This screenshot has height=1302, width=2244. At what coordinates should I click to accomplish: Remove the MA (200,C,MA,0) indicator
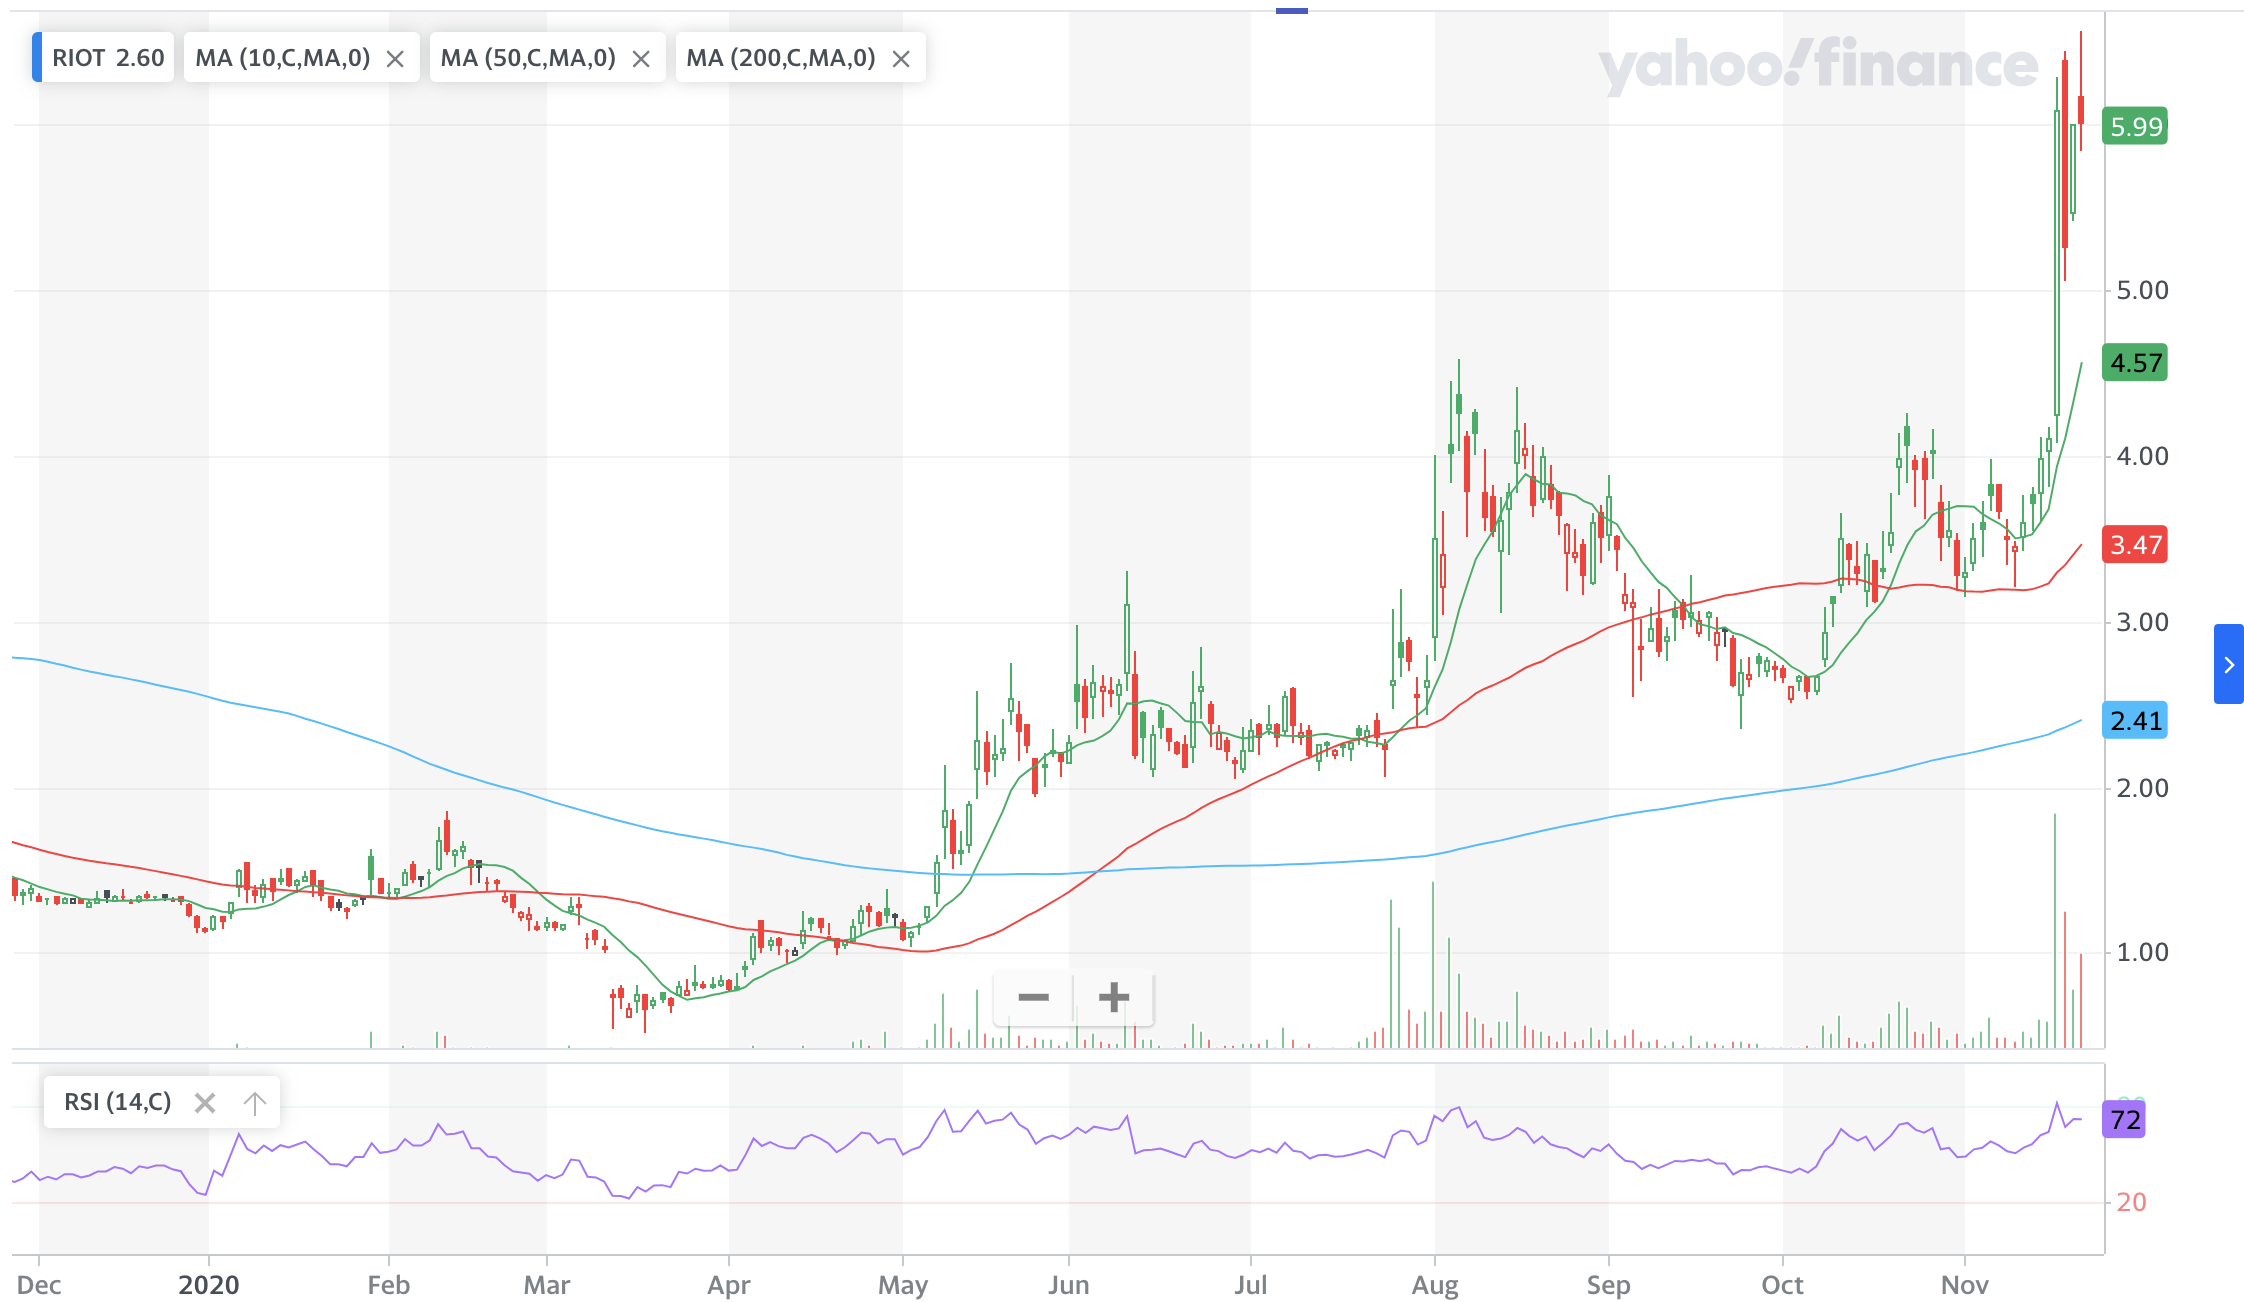901,59
